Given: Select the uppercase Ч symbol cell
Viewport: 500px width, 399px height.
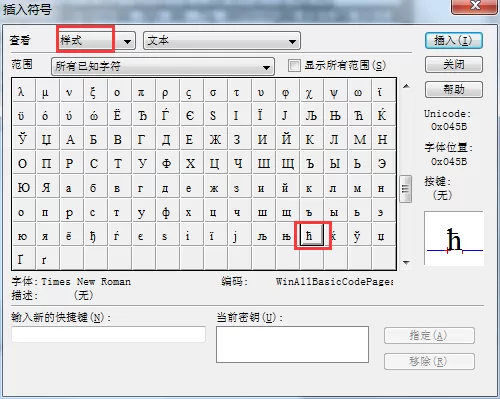Looking at the screenshot, I should 239,163.
